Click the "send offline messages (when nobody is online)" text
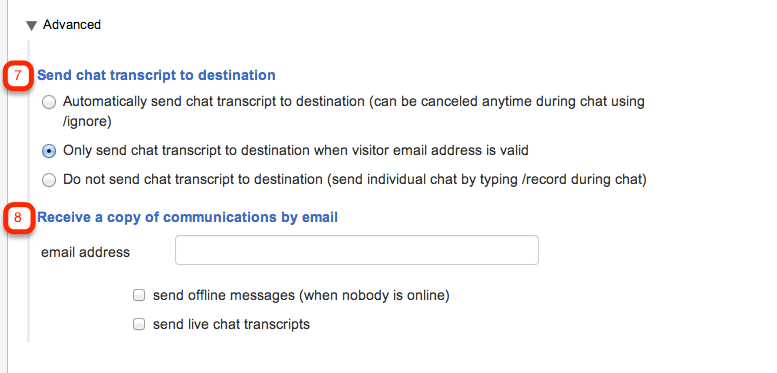This screenshot has height=373, width=777. 301,296
